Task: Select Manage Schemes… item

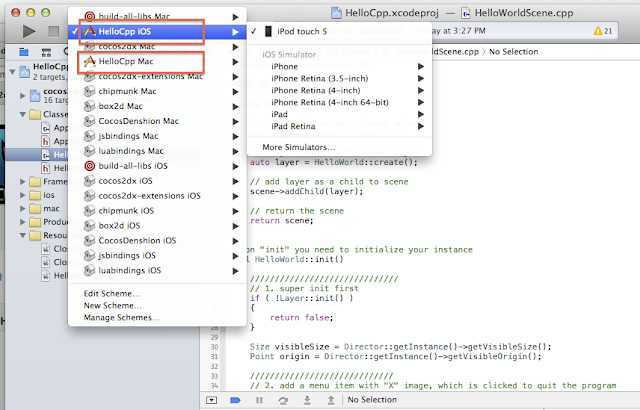Action: pos(122,318)
